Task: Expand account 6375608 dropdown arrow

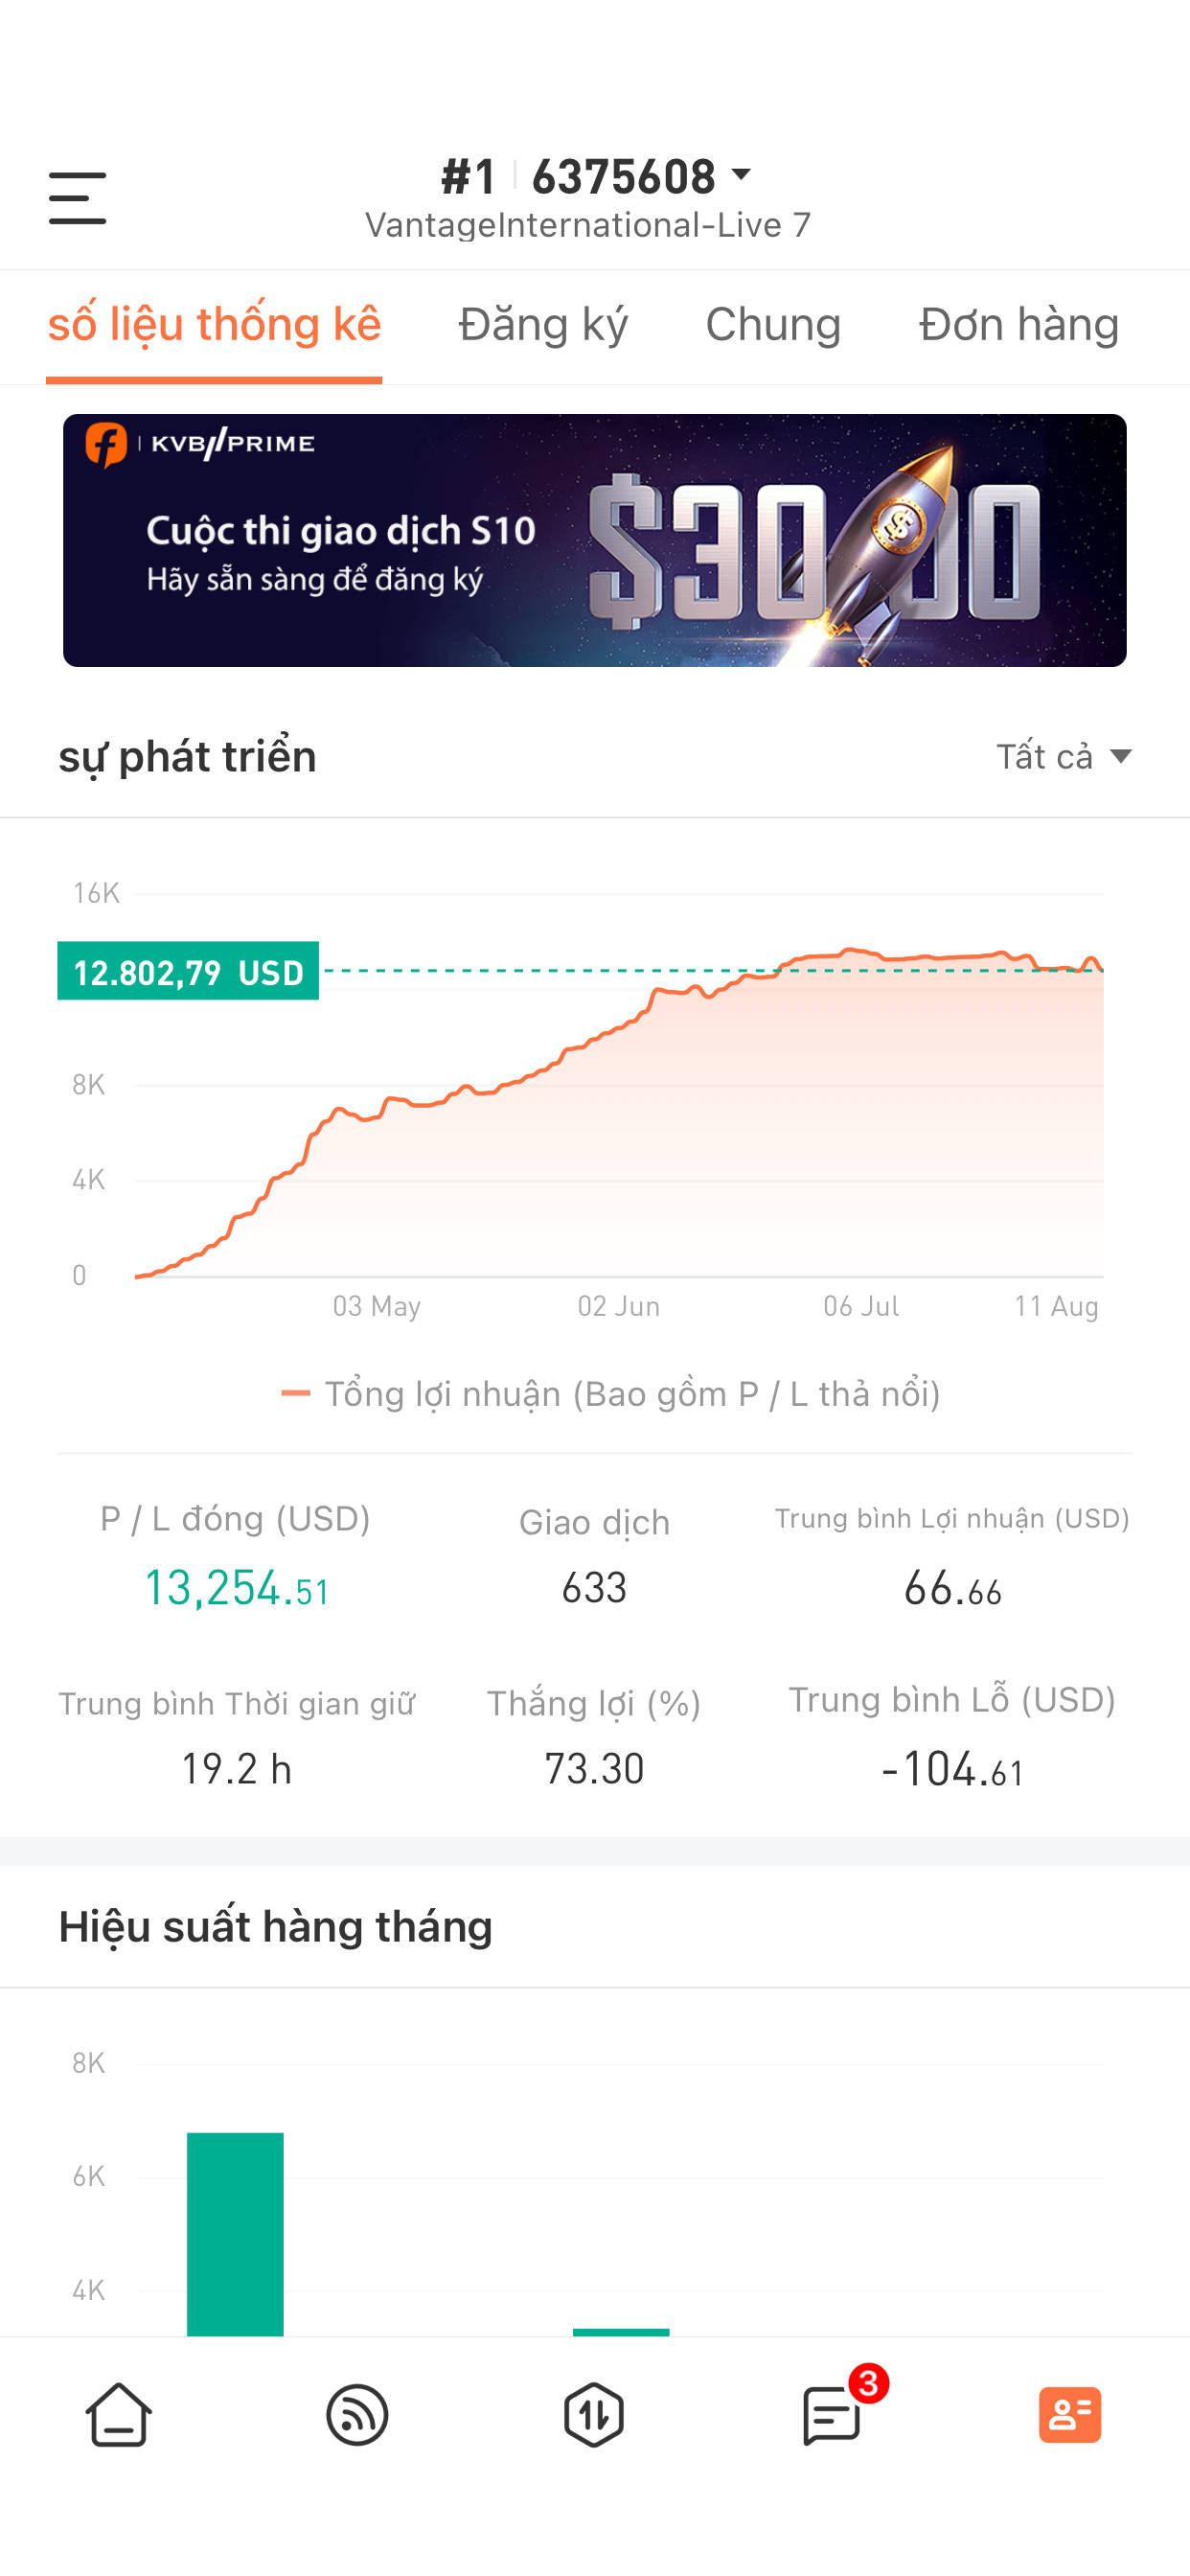Action: (741, 175)
